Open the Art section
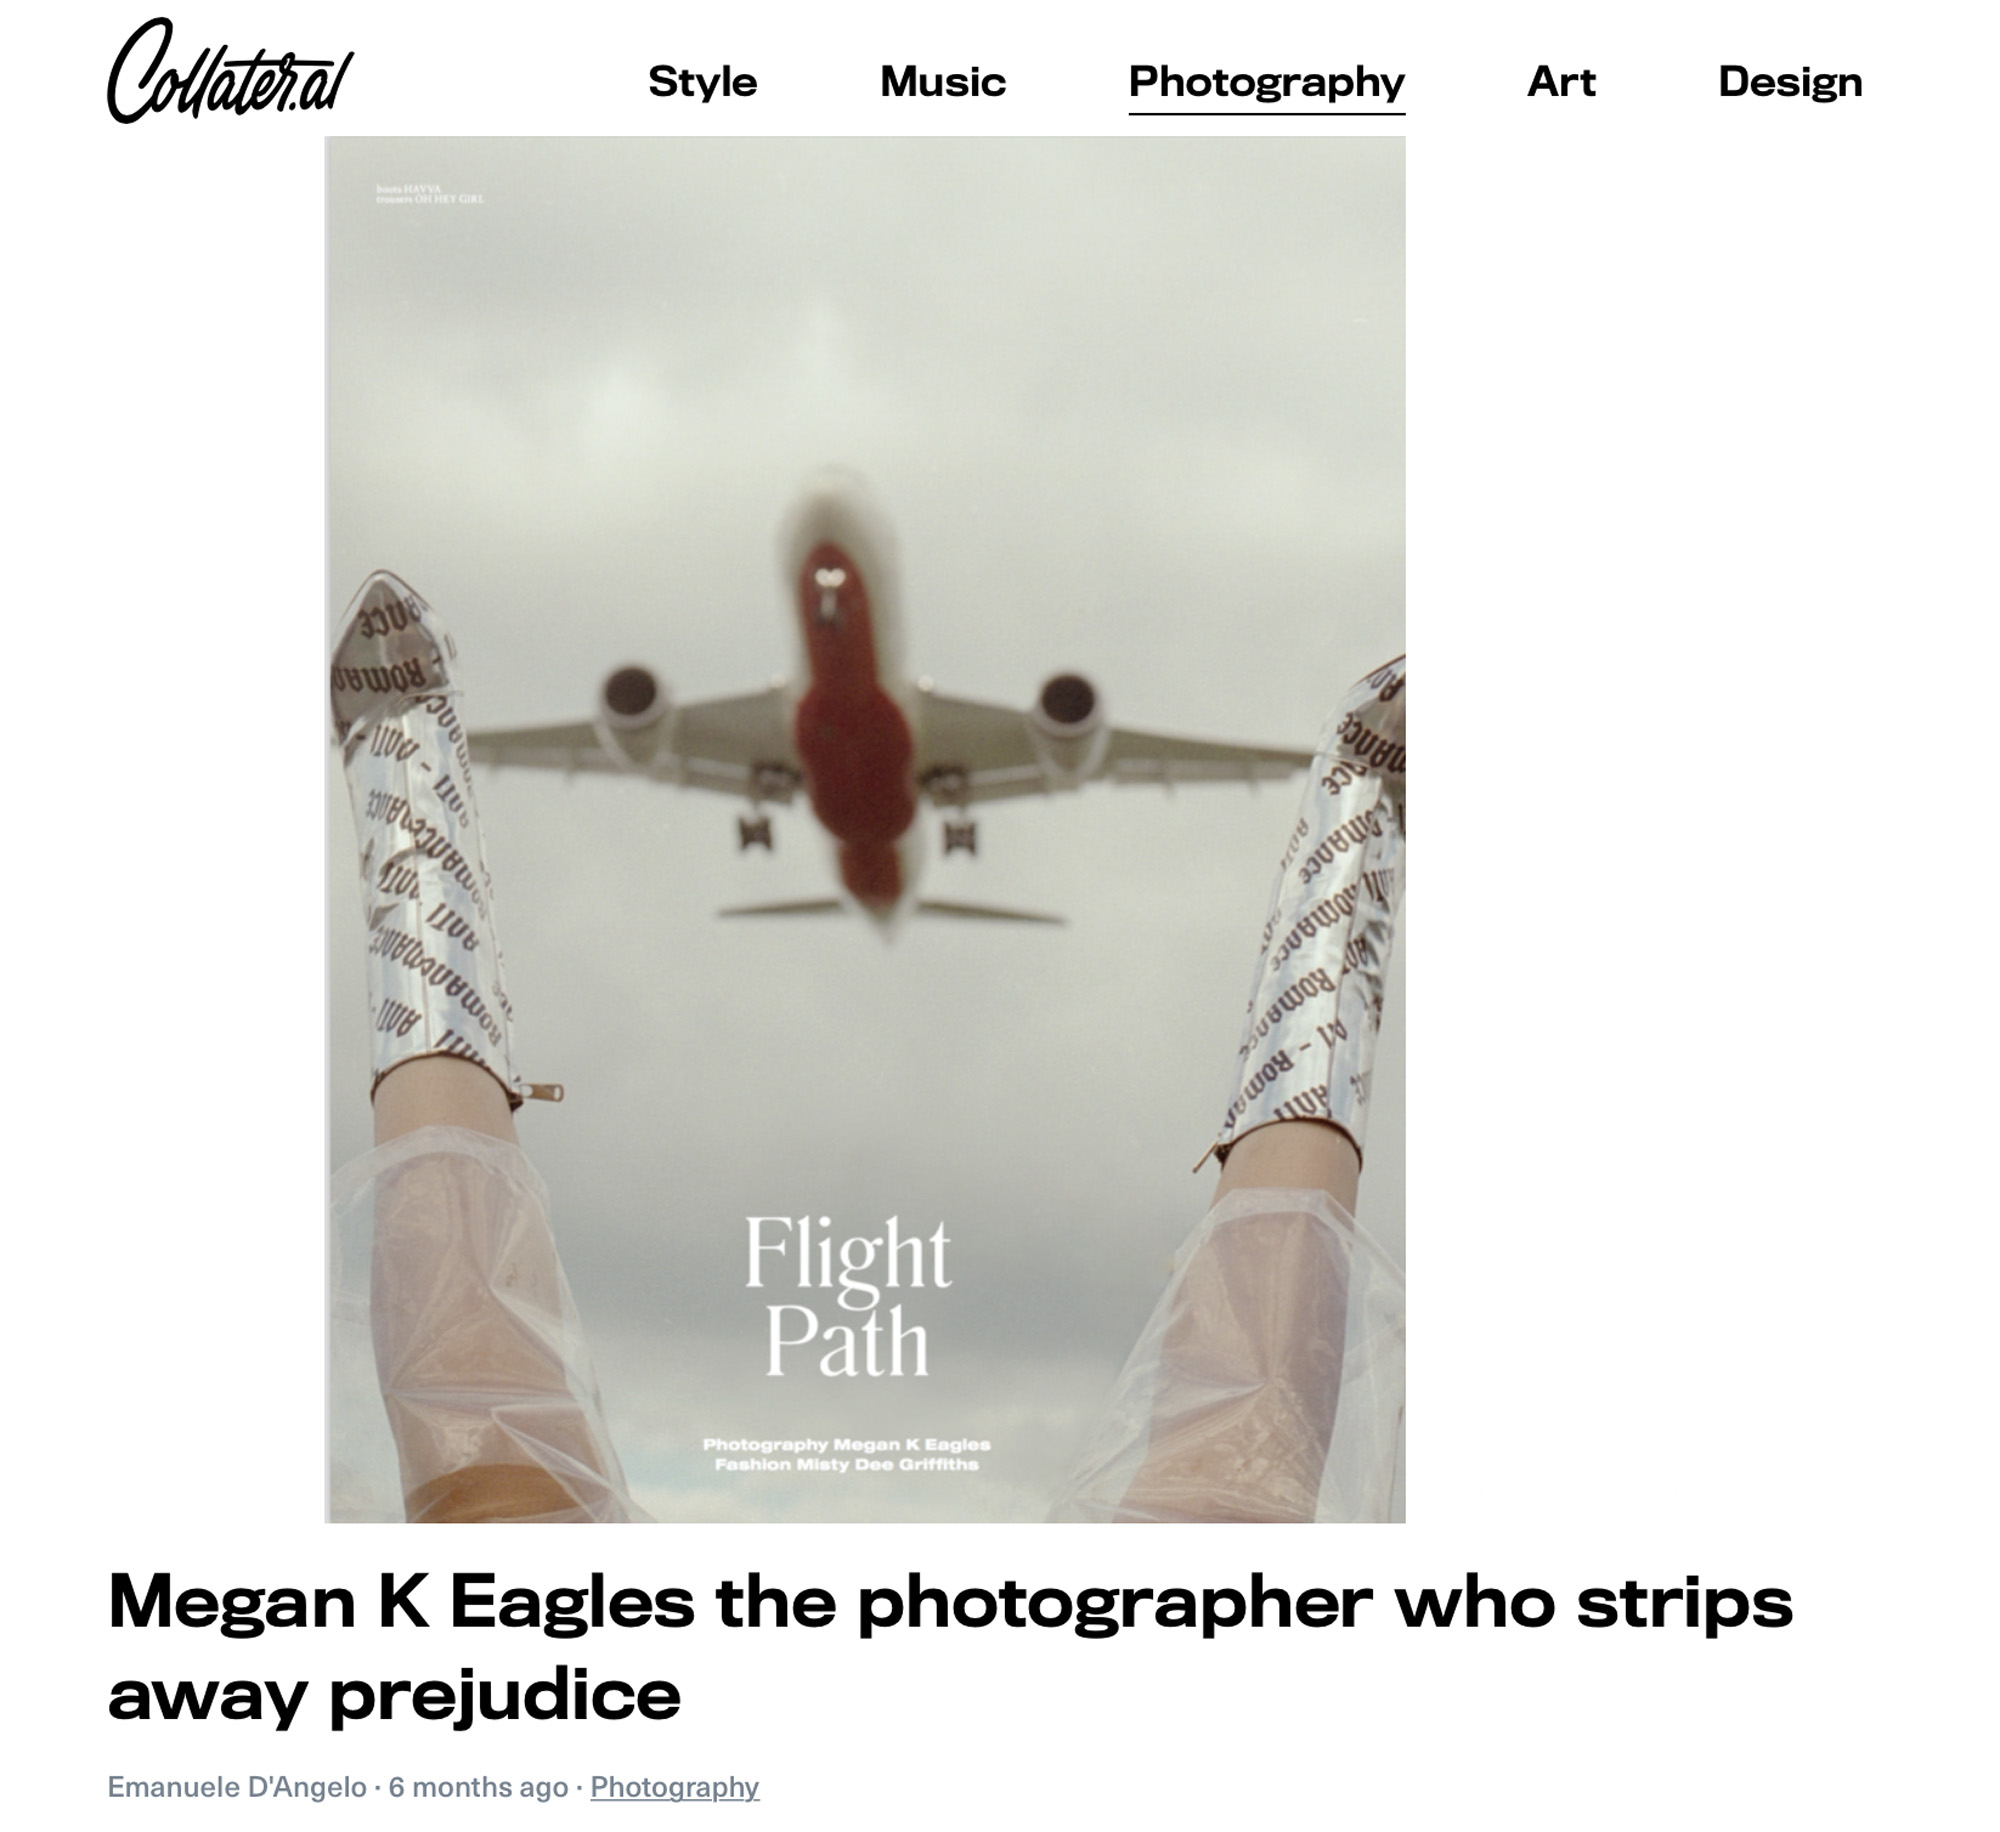This screenshot has height=1832, width=2000. 1561,82
